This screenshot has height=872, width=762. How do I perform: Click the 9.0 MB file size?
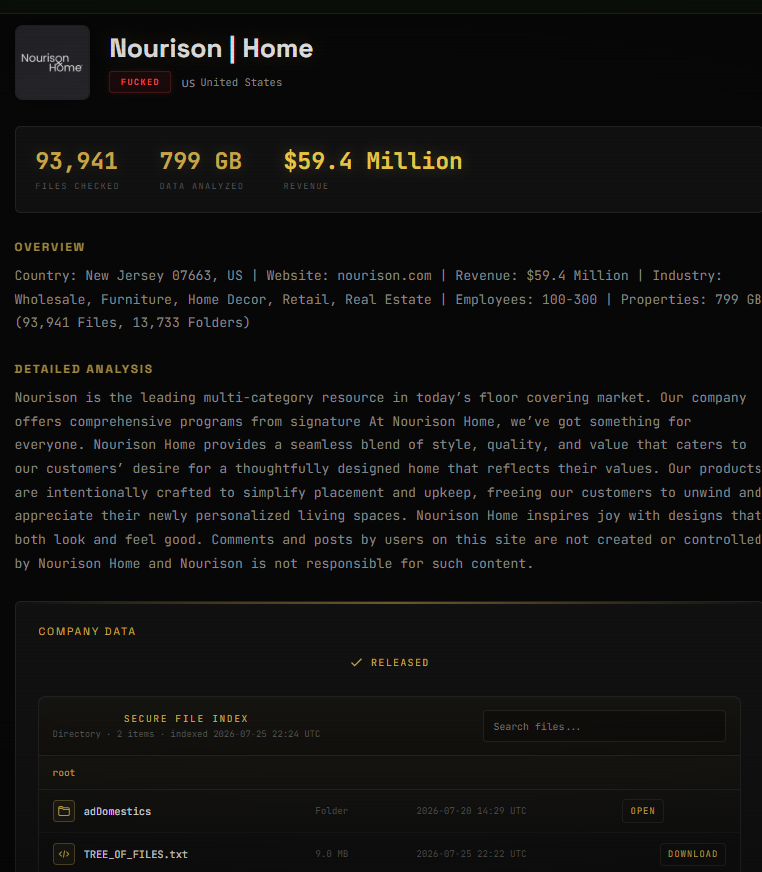point(331,854)
